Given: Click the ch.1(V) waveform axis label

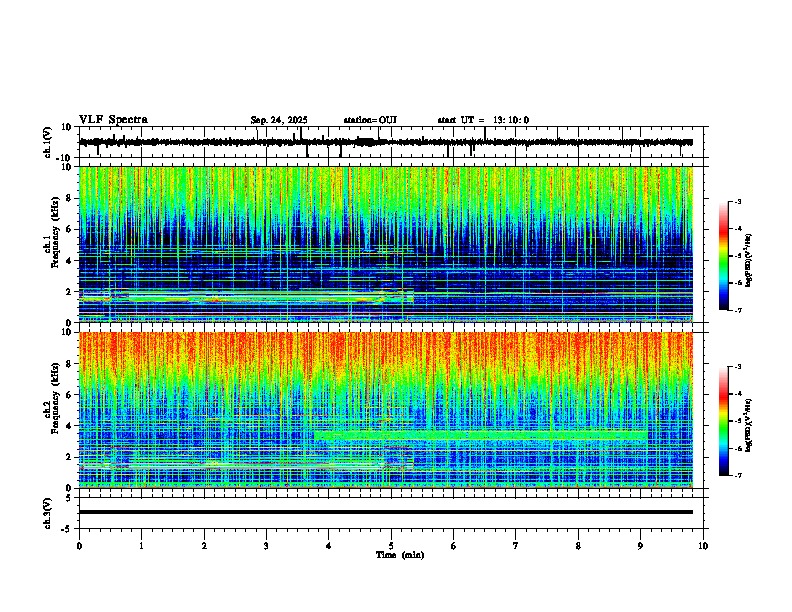Looking at the screenshot, I should pos(48,142).
